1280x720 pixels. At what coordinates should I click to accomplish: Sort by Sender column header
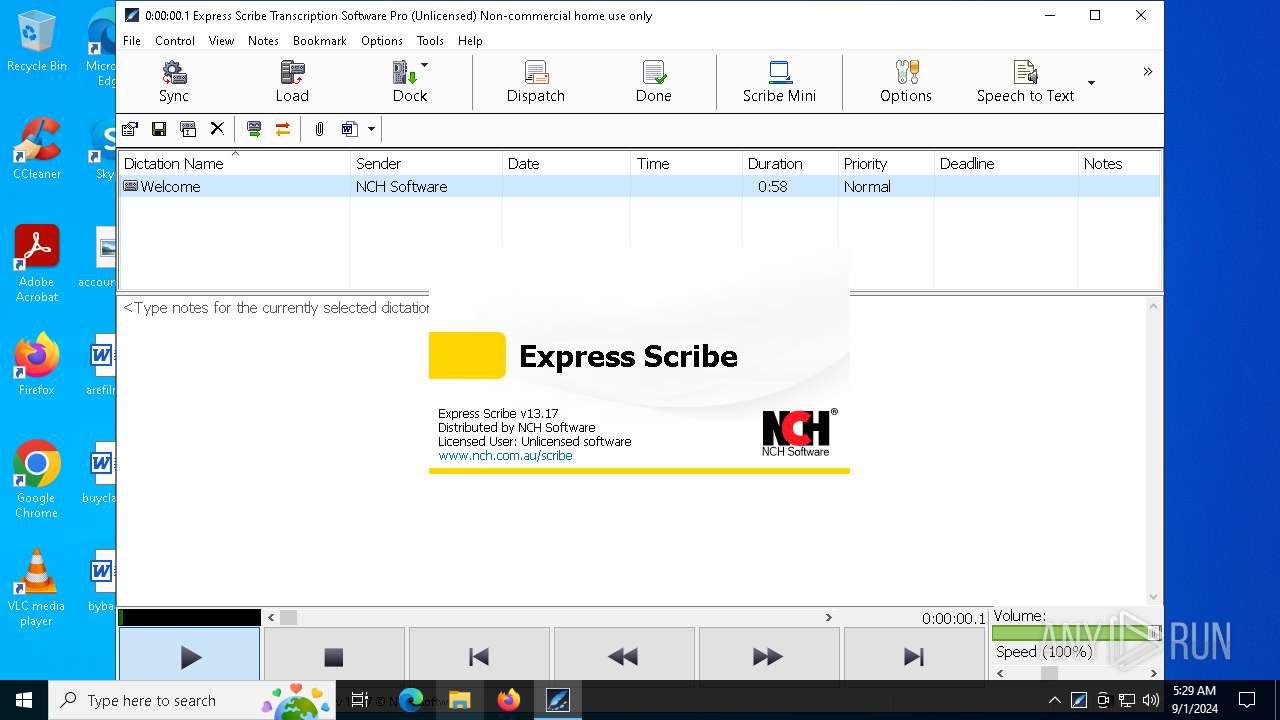426,164
